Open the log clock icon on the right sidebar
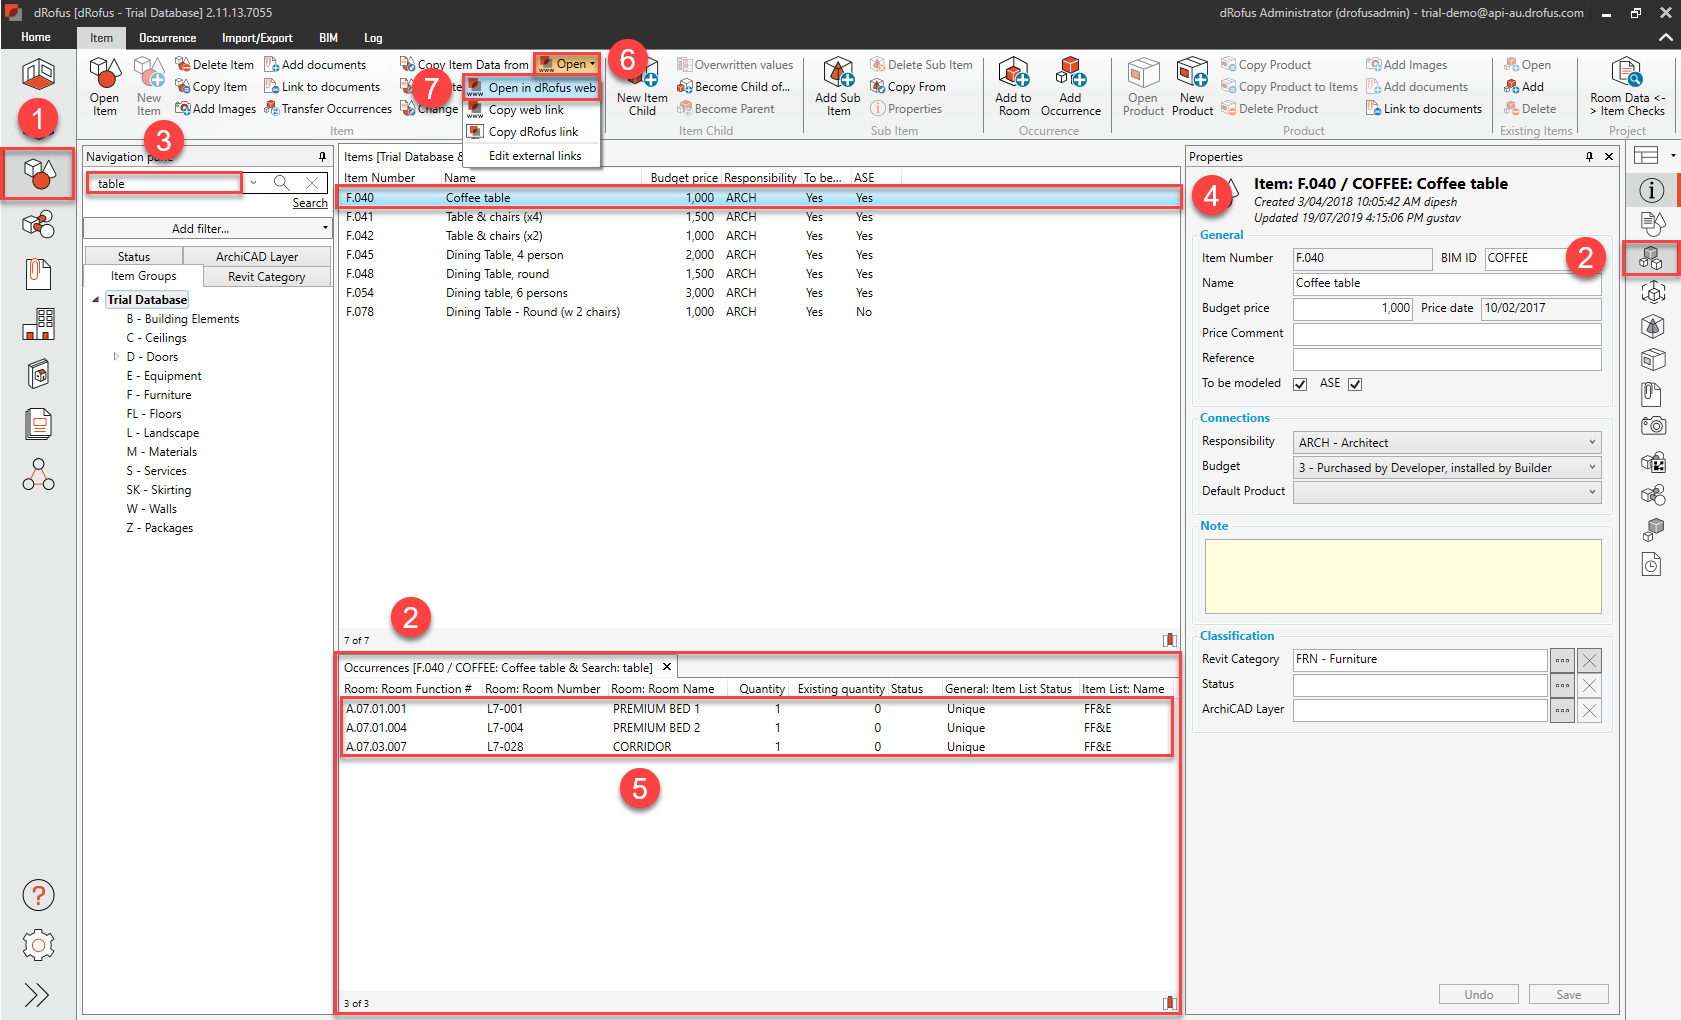The image size is (1681, 1020). 1652,564
